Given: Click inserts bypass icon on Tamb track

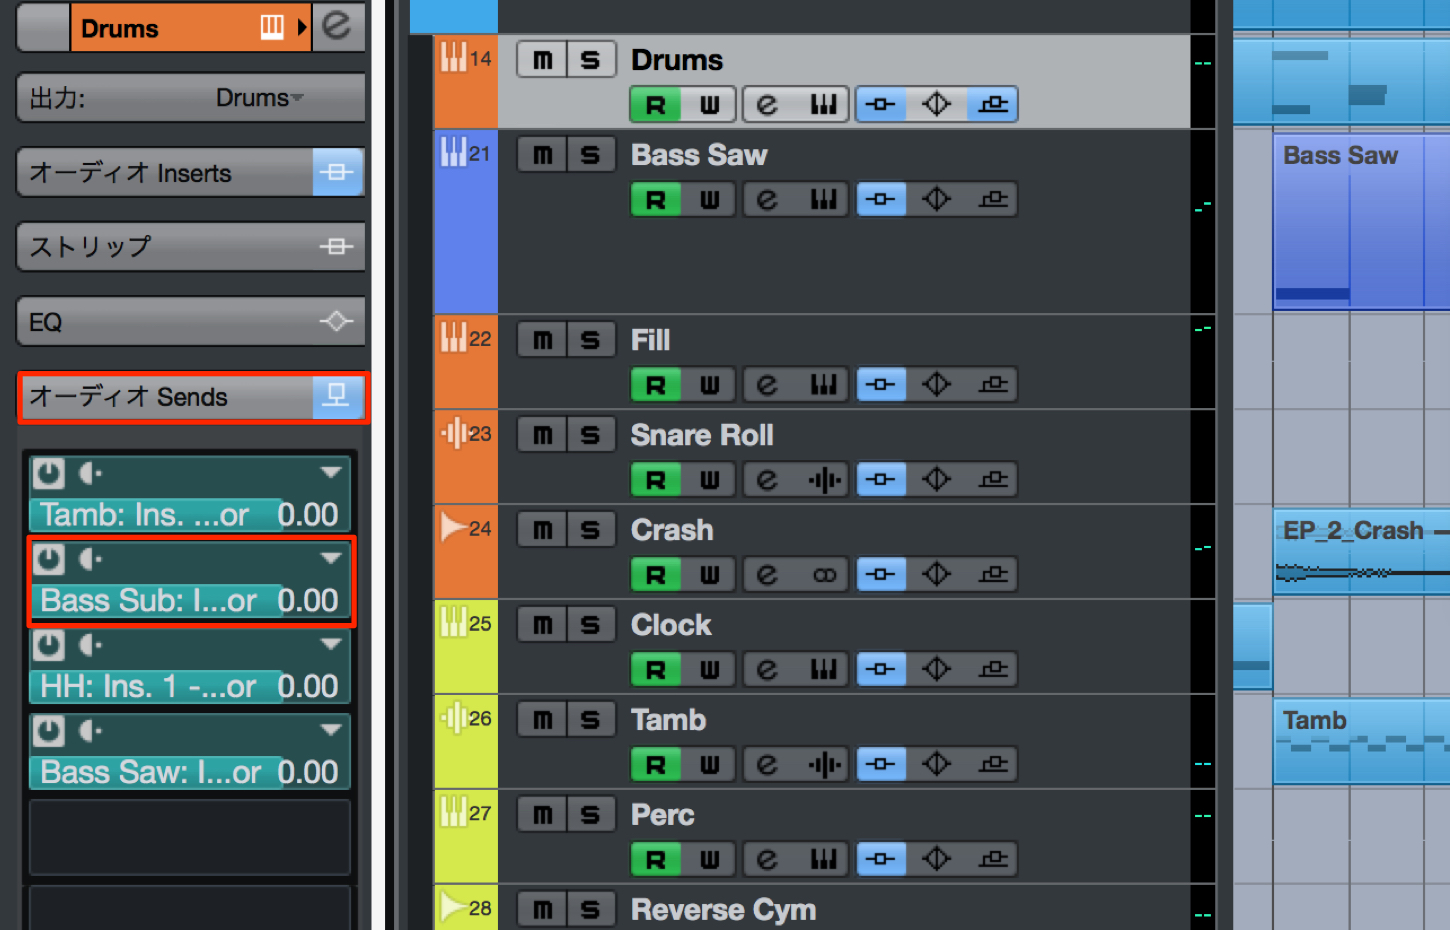Looking at the screenshot, I should click(x=880, y=764).
